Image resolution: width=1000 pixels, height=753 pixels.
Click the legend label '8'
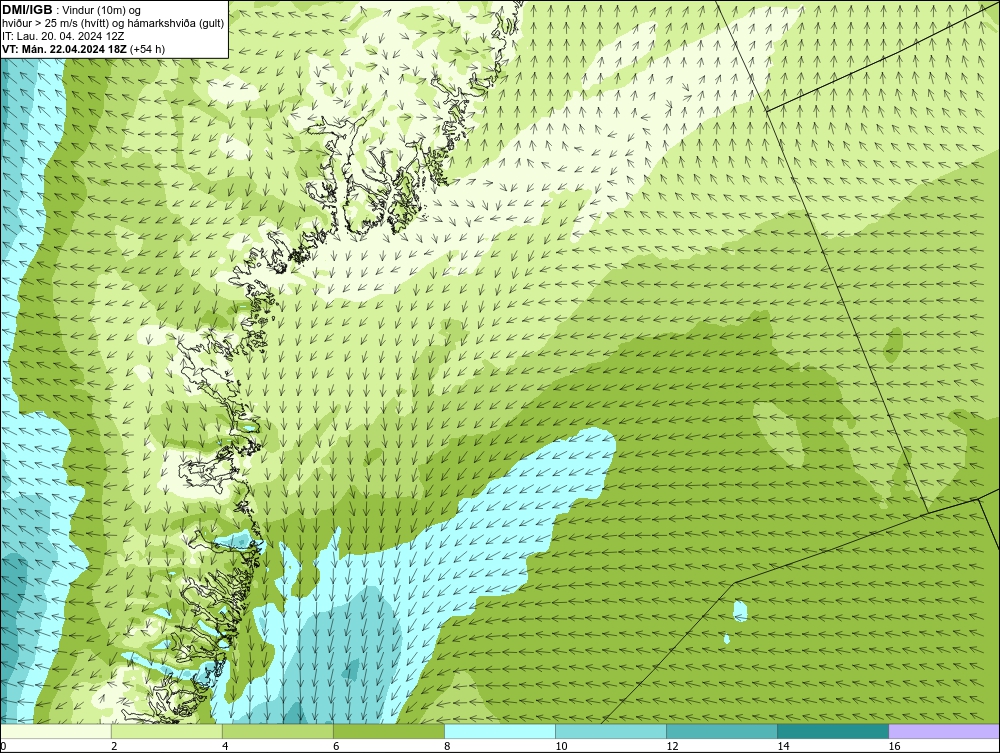point(447,747)
